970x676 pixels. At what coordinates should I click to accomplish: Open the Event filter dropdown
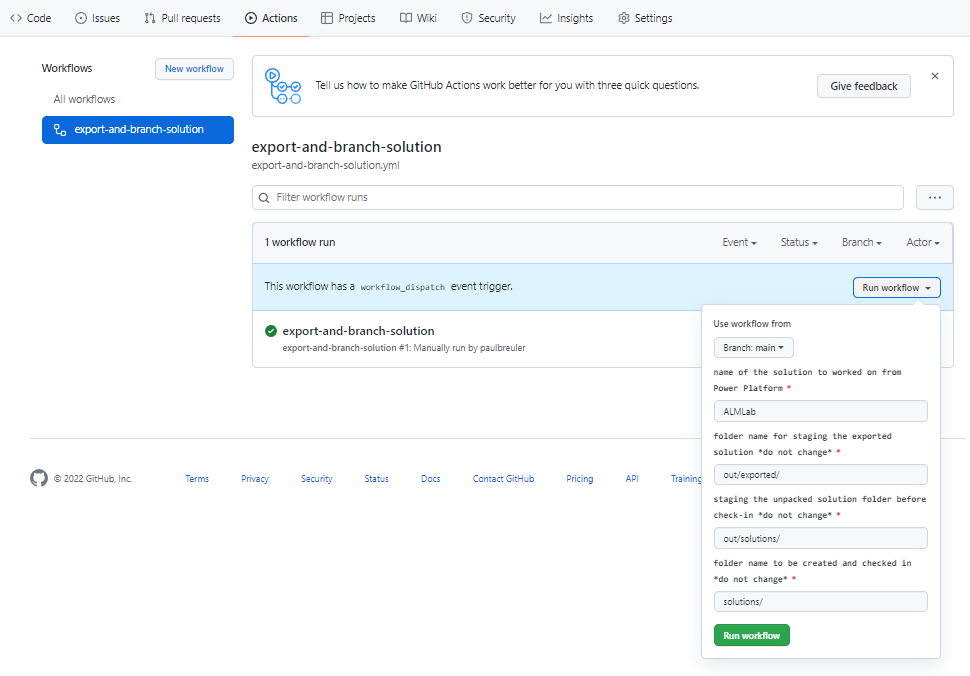point(739,242)
